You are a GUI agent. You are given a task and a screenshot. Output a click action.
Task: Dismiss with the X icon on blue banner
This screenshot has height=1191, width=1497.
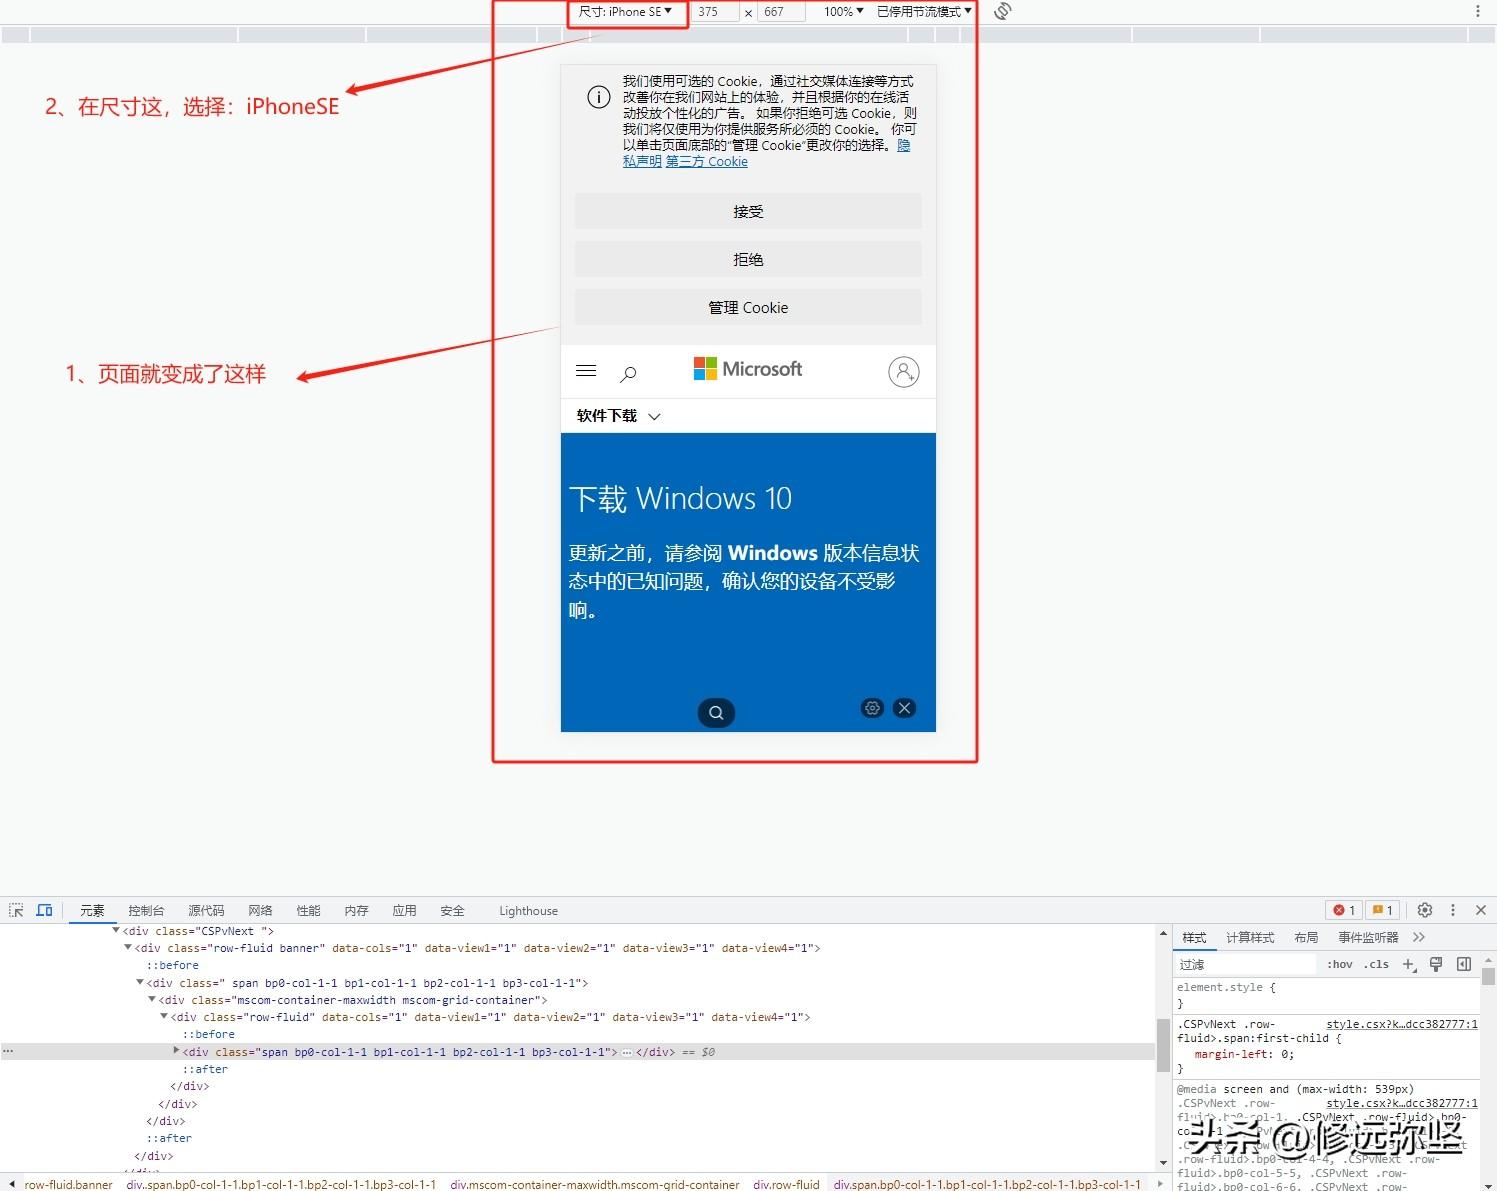point(904,708)
